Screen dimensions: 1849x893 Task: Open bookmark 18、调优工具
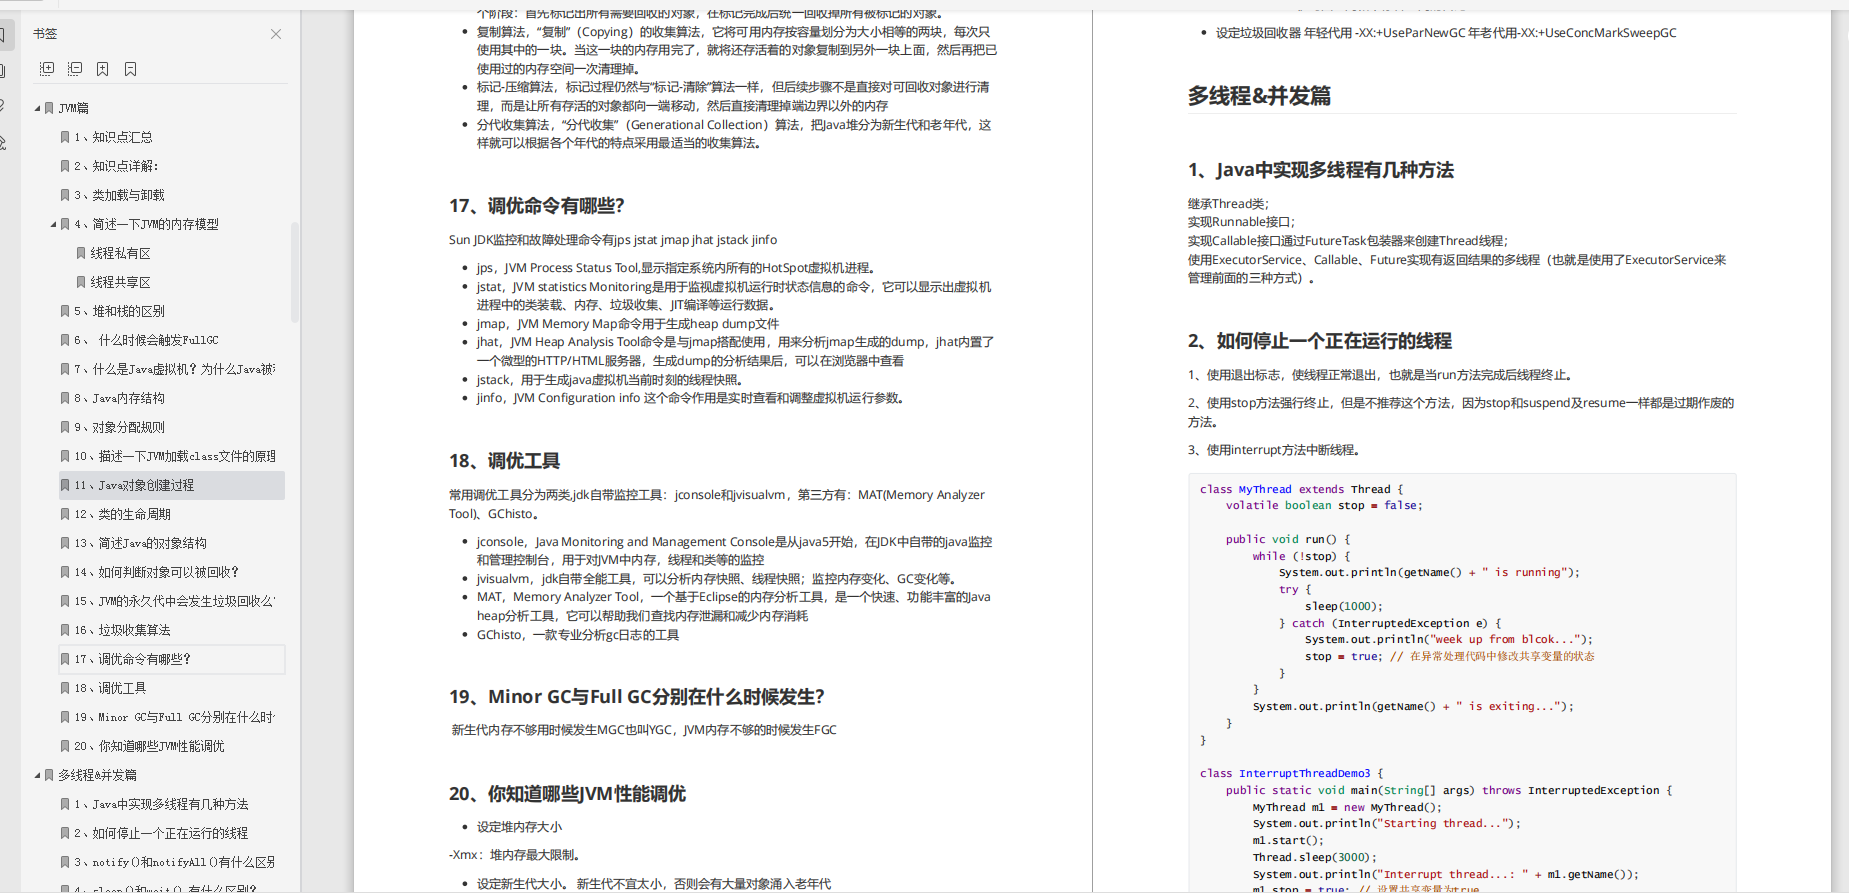[110, 688]
